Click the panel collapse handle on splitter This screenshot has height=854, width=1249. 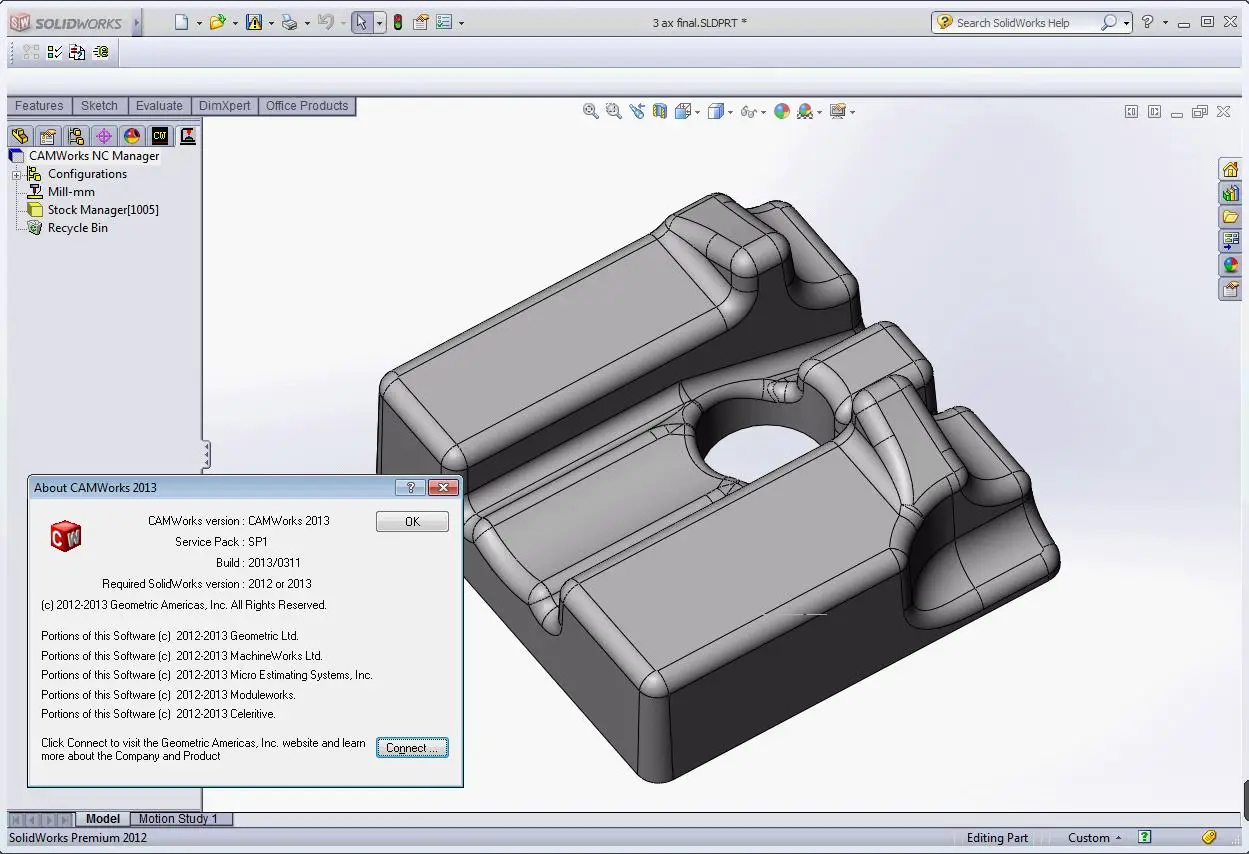click(x=206, y=456)
